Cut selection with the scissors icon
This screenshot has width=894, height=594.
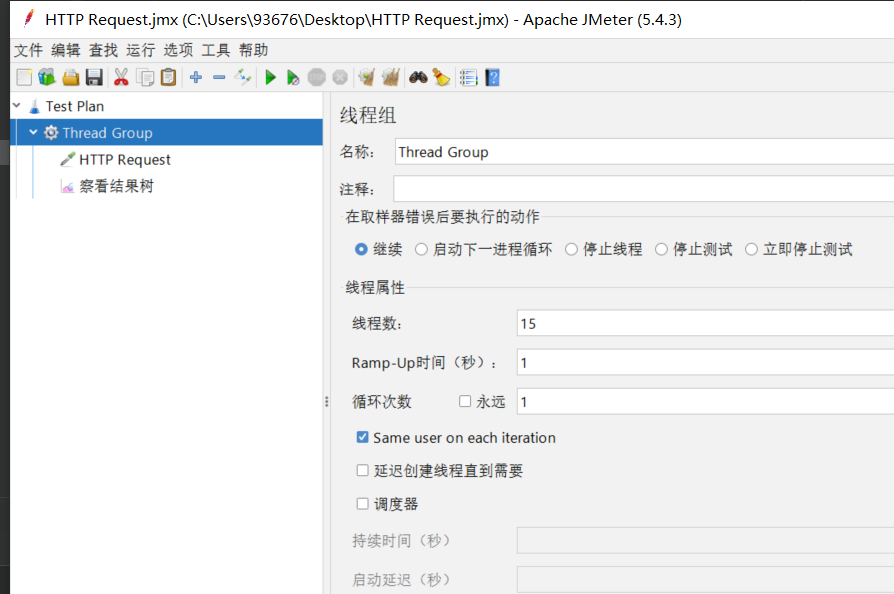click(121, 77)
